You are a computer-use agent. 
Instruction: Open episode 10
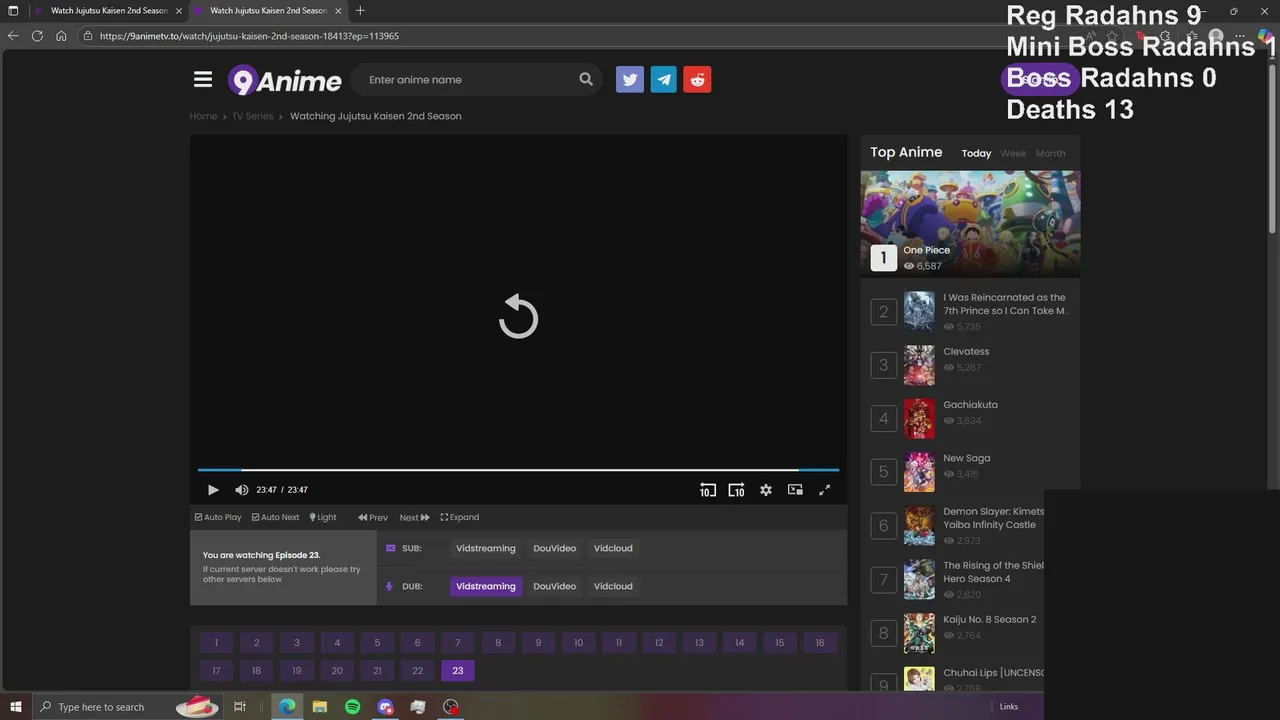[x=578, y=643]
